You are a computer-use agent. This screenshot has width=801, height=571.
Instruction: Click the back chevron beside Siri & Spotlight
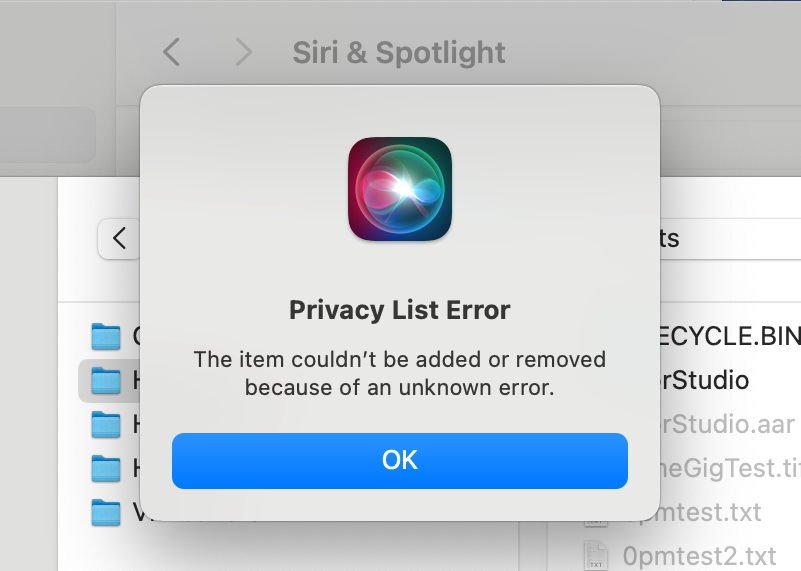pos(172,52)
